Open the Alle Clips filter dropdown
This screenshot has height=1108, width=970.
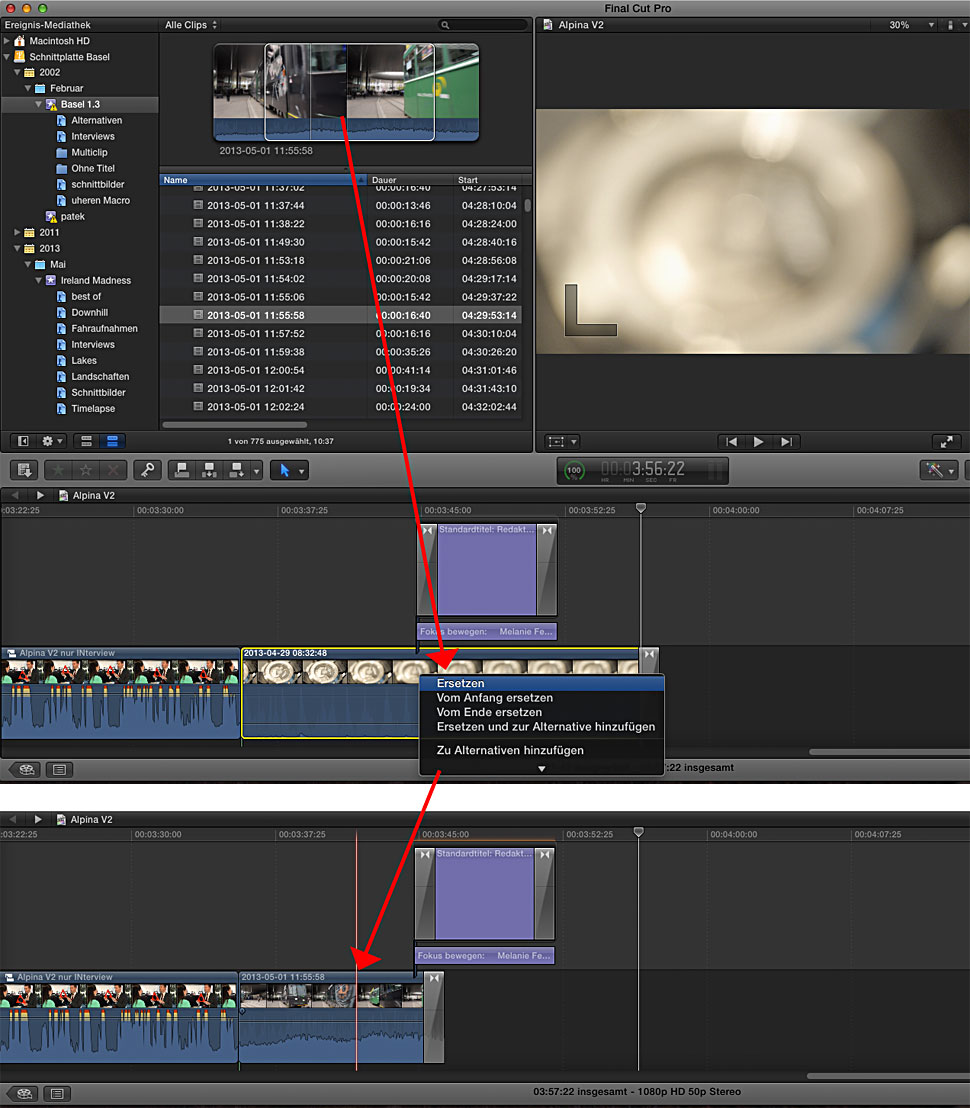pyautogui.click(x=190, y=24)
